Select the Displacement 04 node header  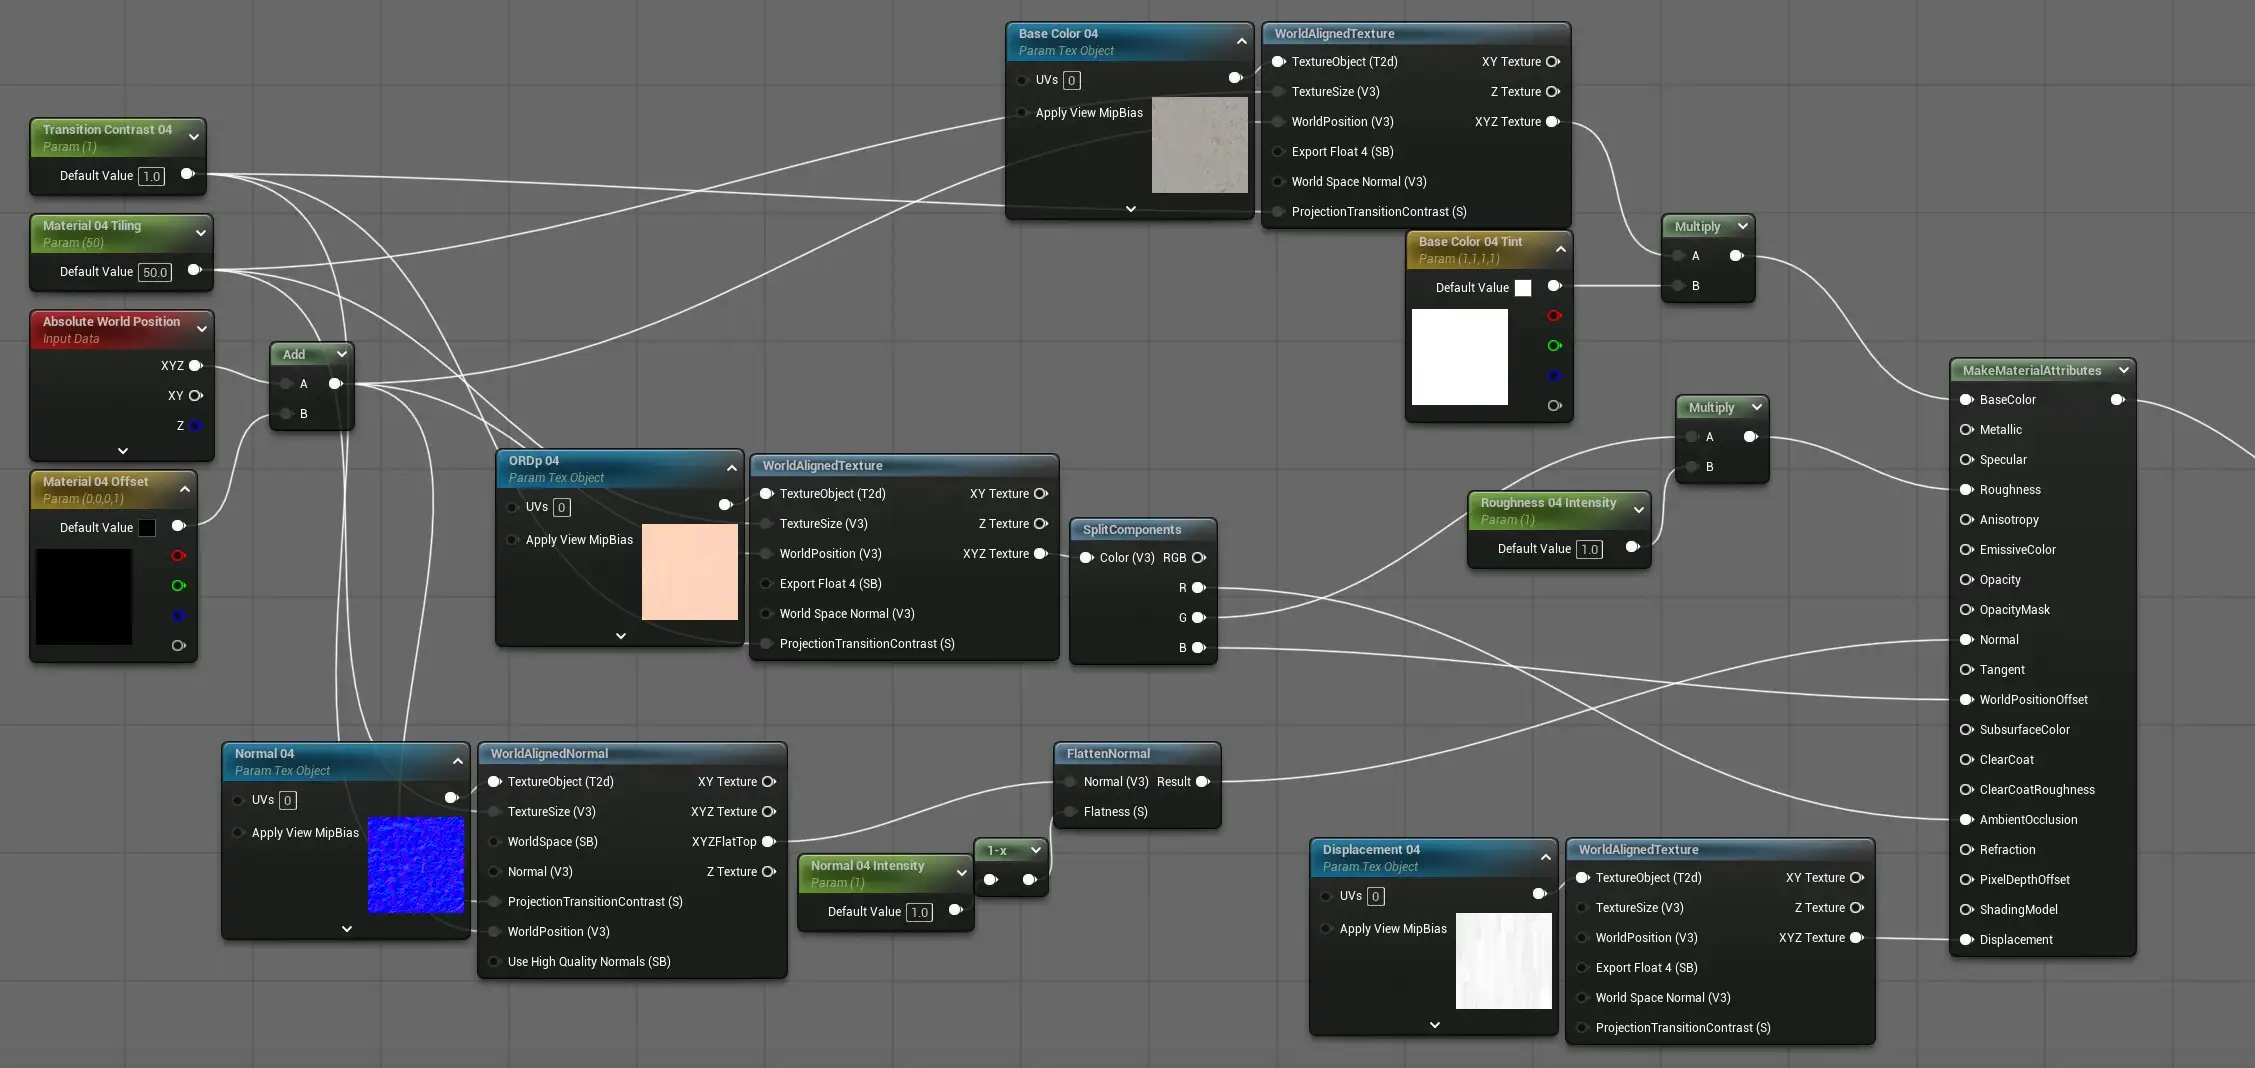pos(1433,857)
